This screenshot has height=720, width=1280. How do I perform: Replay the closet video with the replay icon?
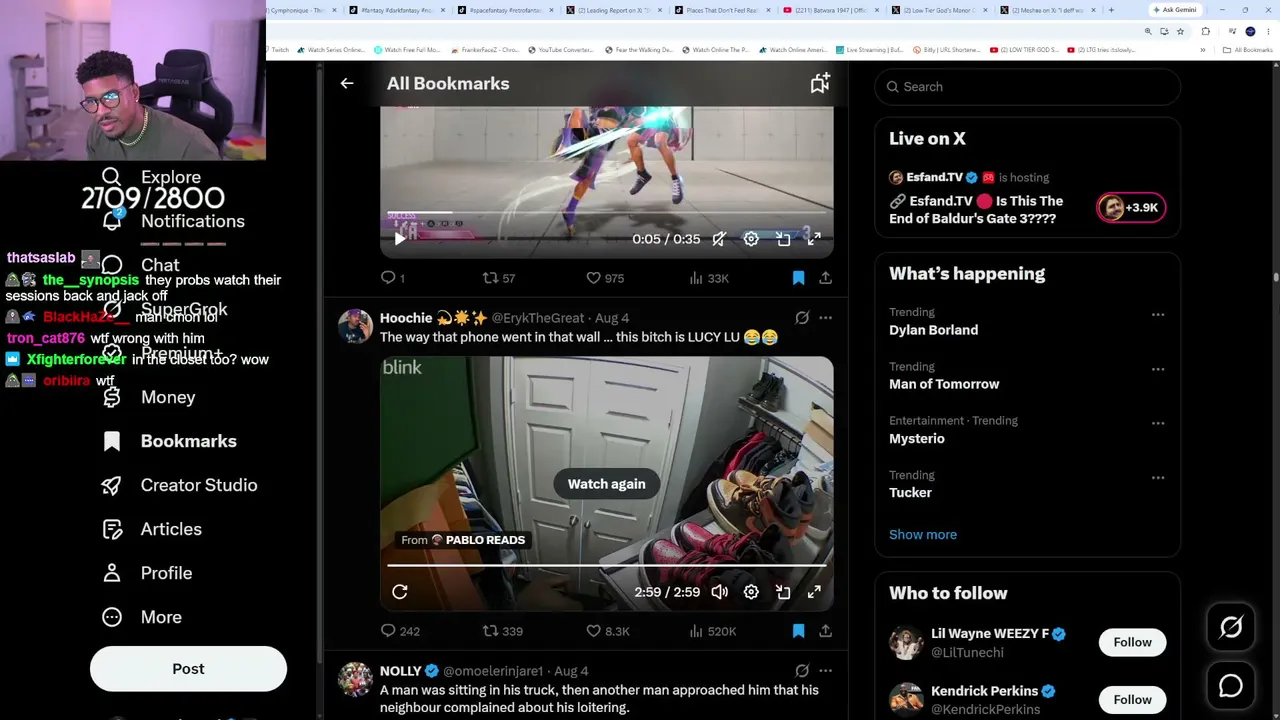tap(400, 592)
